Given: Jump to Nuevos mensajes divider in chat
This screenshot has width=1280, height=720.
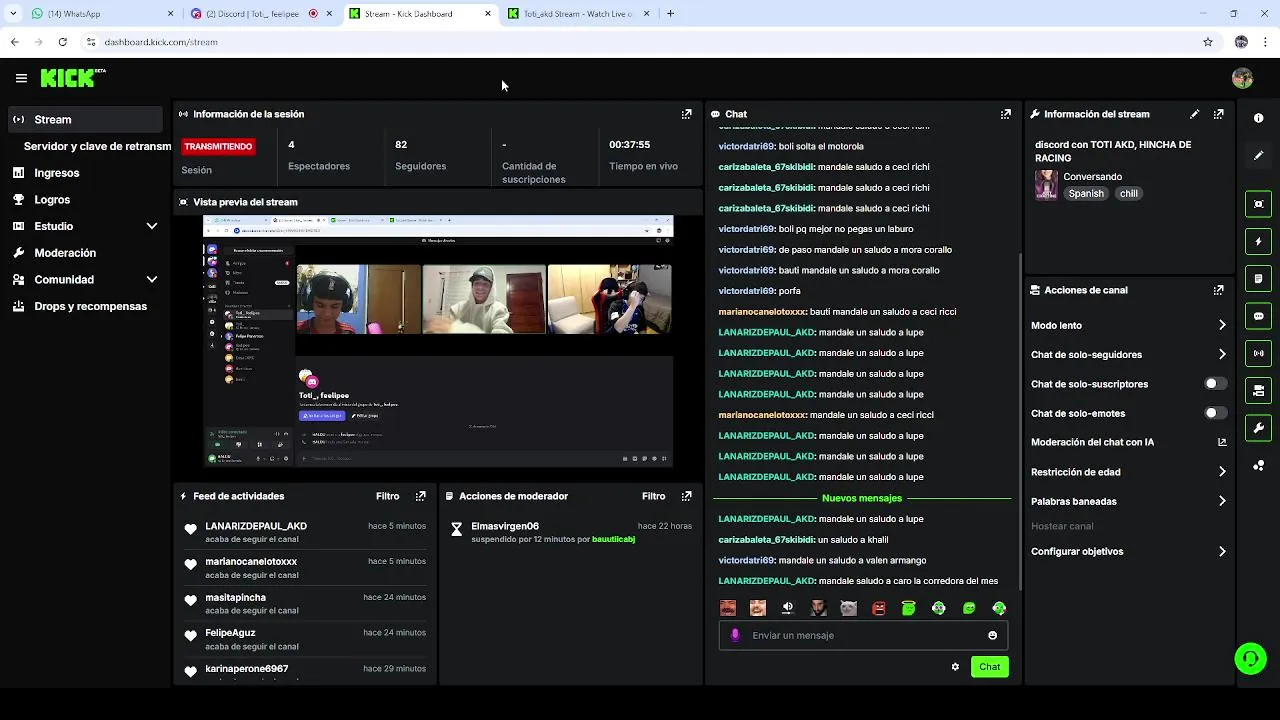Looking at the screenshot, I should pyautogui.click(x=862, y=498).
